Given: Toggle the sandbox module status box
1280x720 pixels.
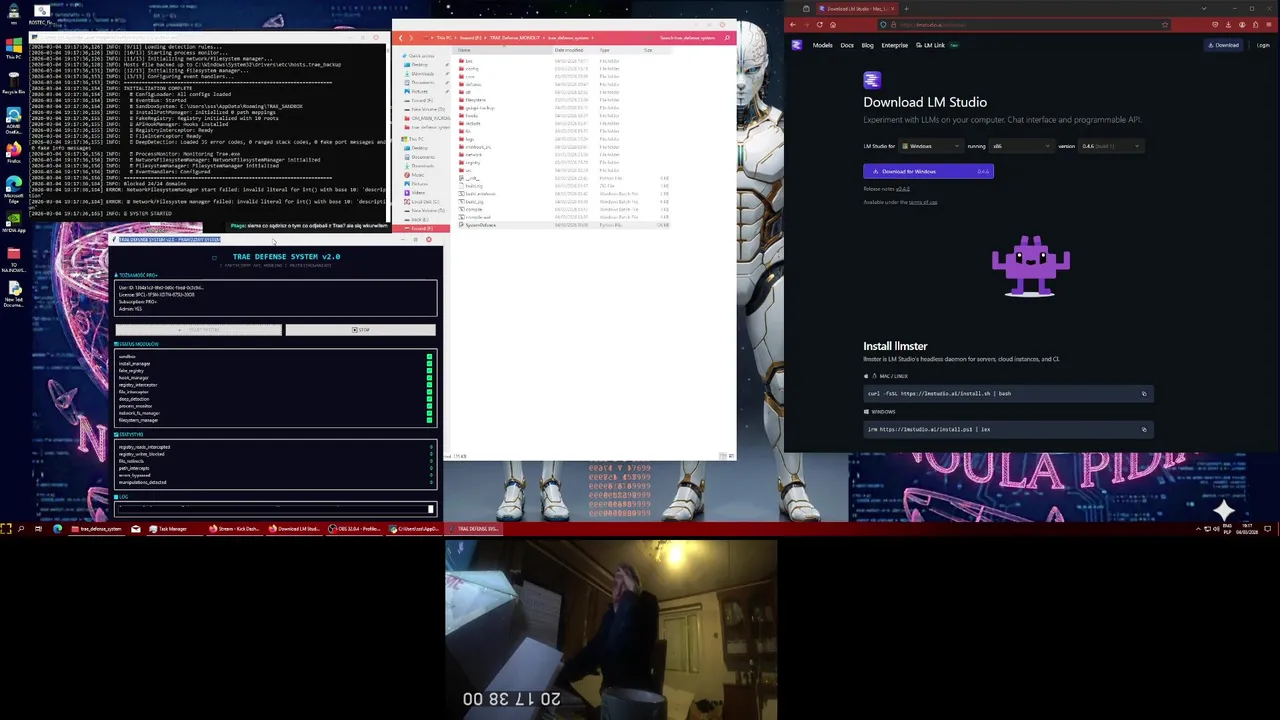Looking at the screenshot, I should tap(429, 356).
